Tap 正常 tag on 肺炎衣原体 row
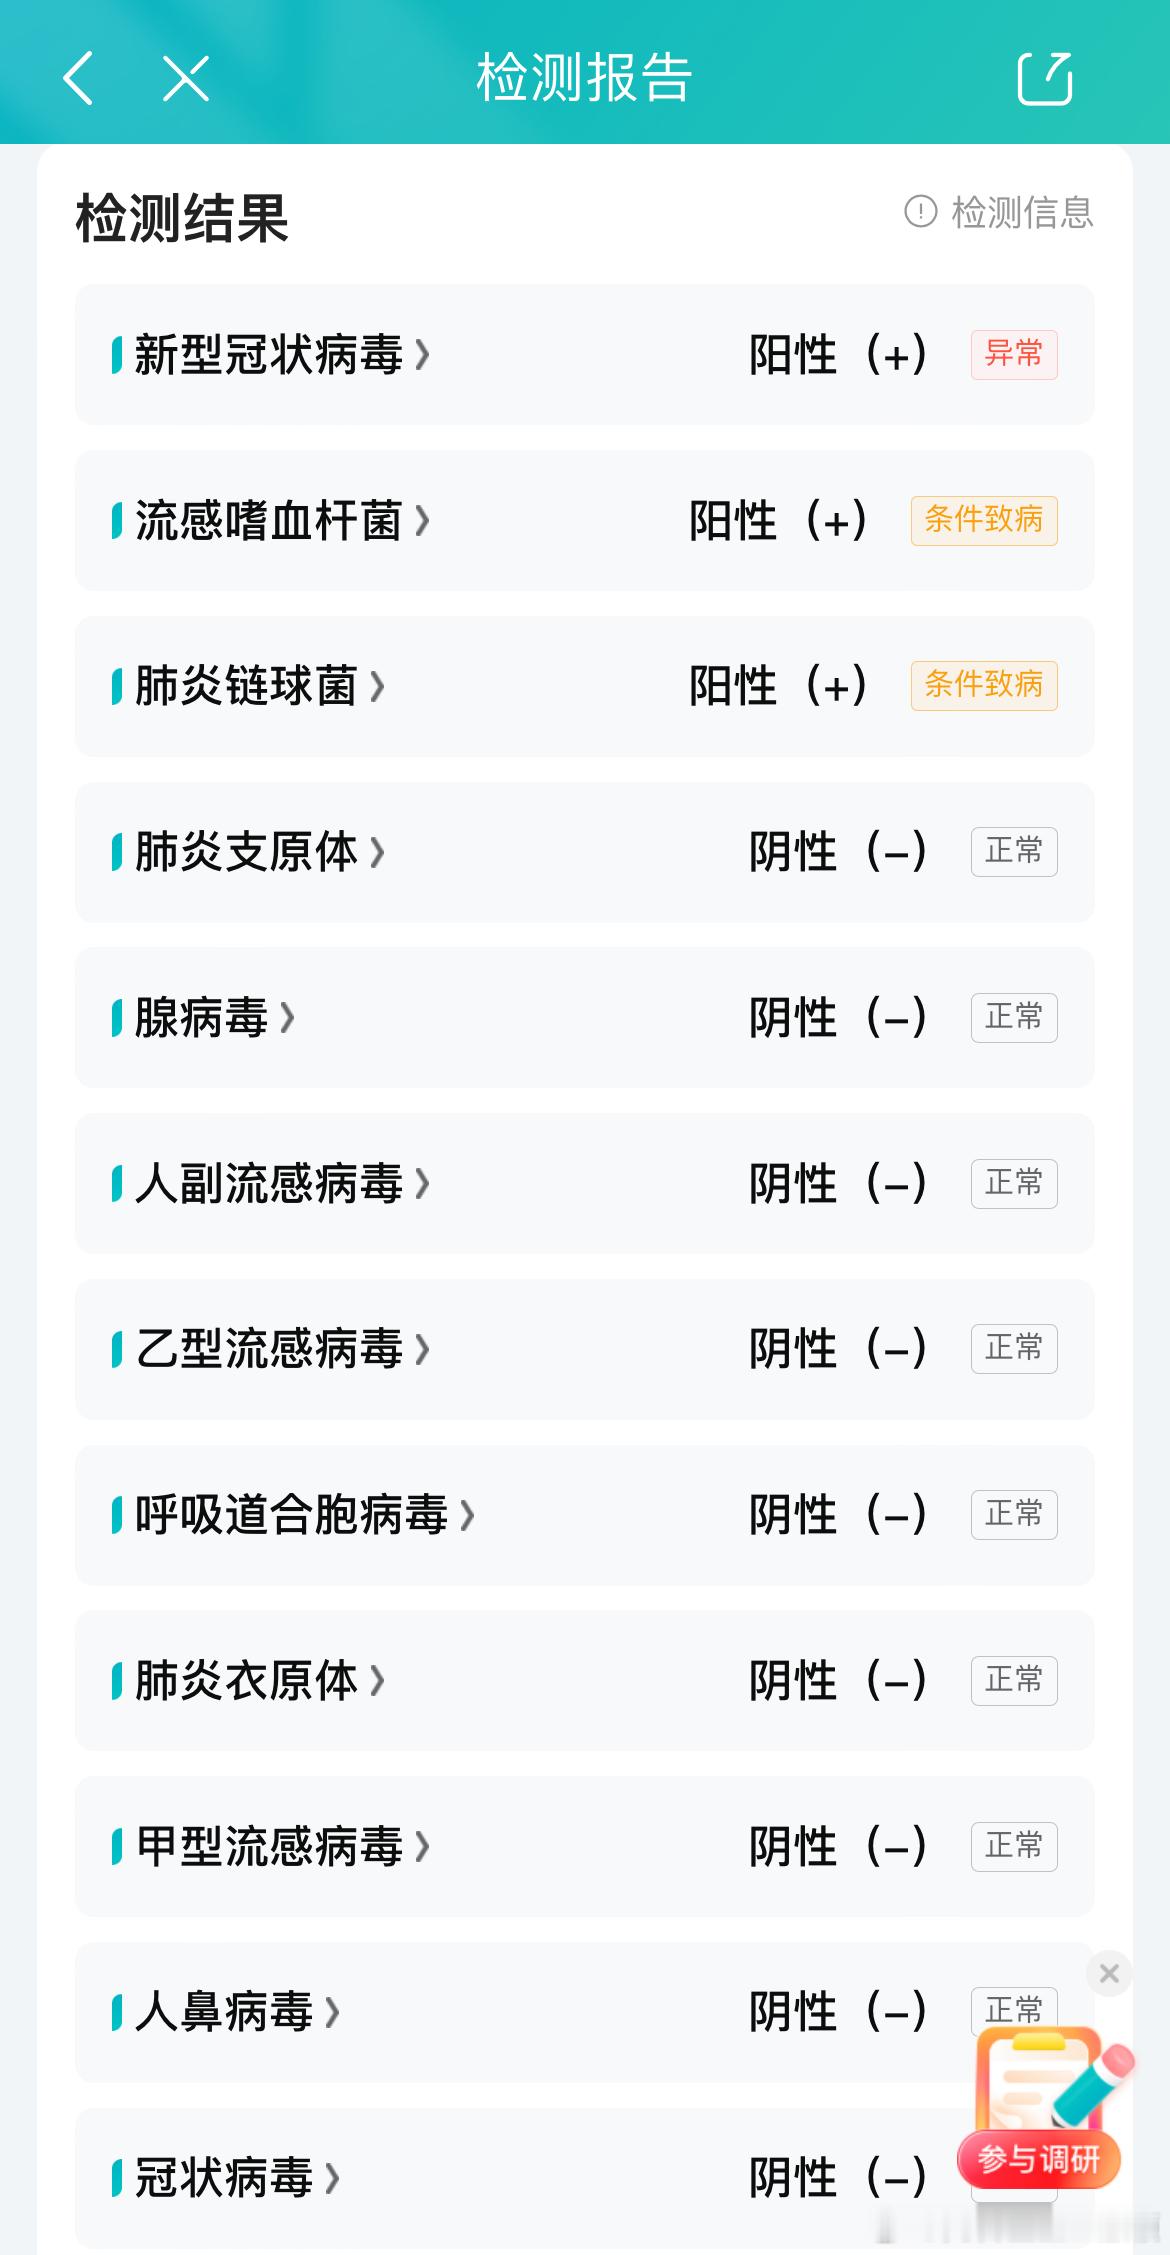This screenshot has width=1170, height=2255. (1014, 1680)
